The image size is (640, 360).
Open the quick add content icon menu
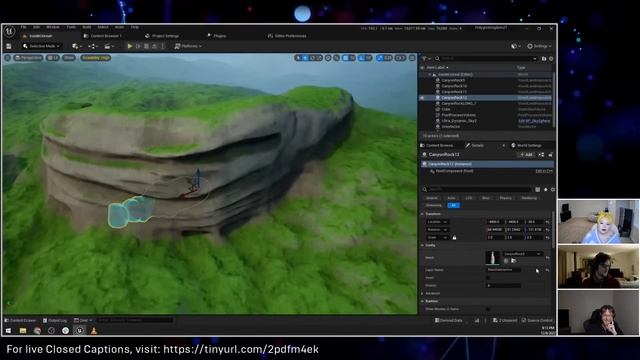click(x=77, y=46)
